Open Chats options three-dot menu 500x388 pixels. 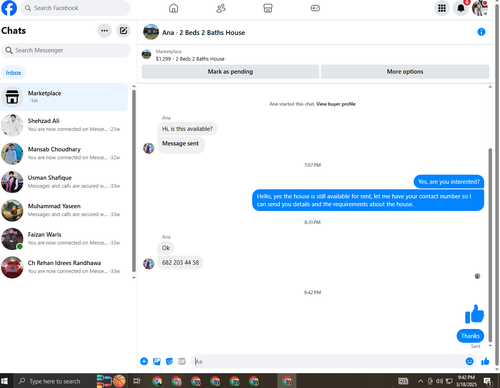click(x=104, y=31)
